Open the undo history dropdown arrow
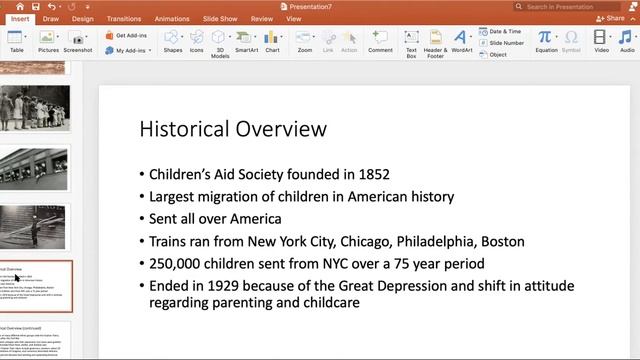This screenshot has height=360, width=640. tap(60, 7)
